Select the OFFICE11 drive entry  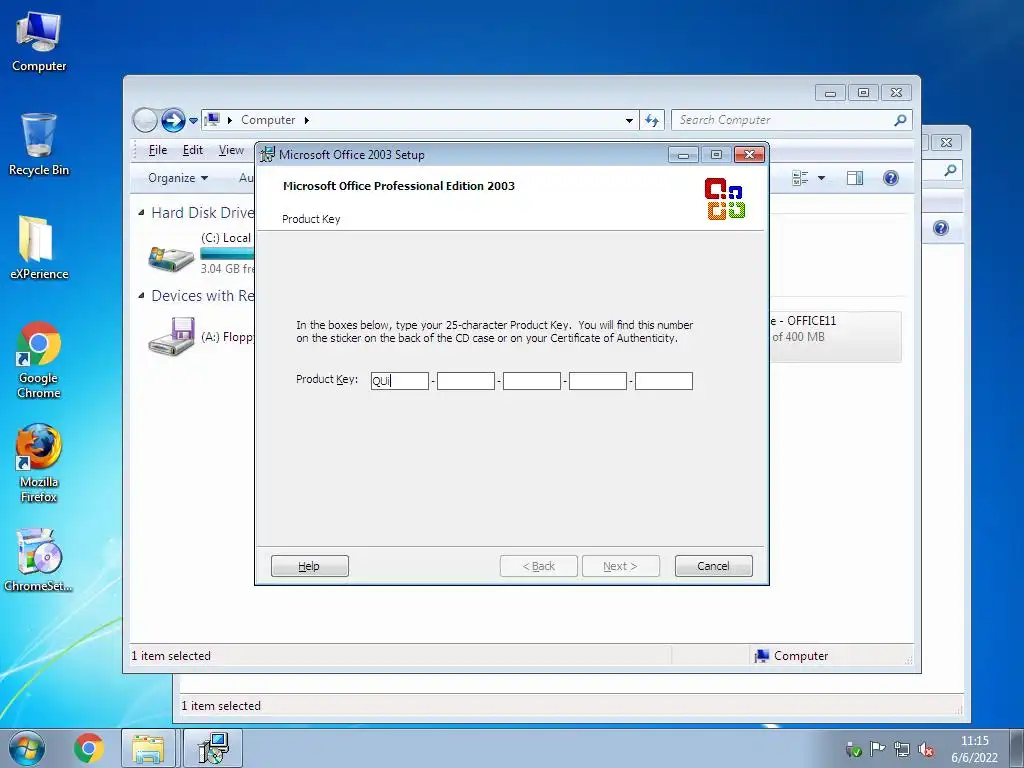click(x=835, y=337)
